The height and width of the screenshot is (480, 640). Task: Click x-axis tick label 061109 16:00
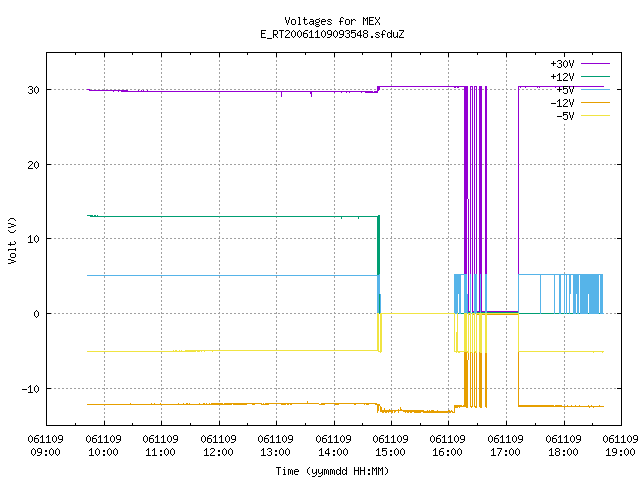(448, 446)
